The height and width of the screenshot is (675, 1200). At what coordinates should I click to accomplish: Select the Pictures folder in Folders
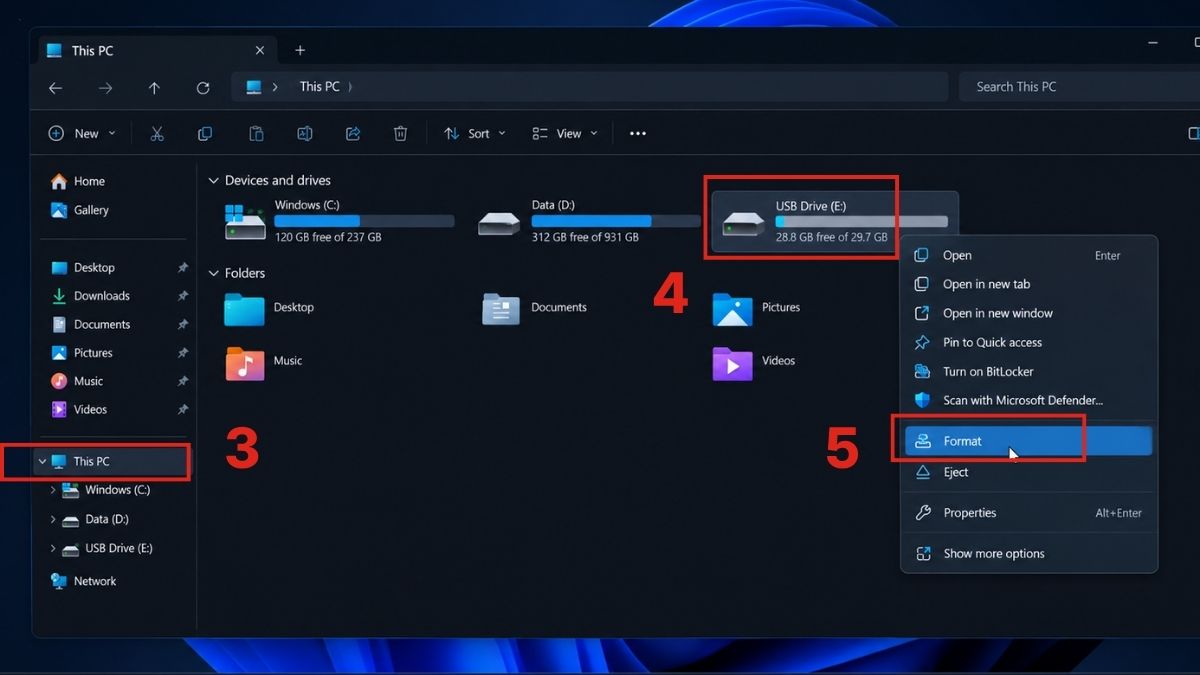[x=757, y=308]
